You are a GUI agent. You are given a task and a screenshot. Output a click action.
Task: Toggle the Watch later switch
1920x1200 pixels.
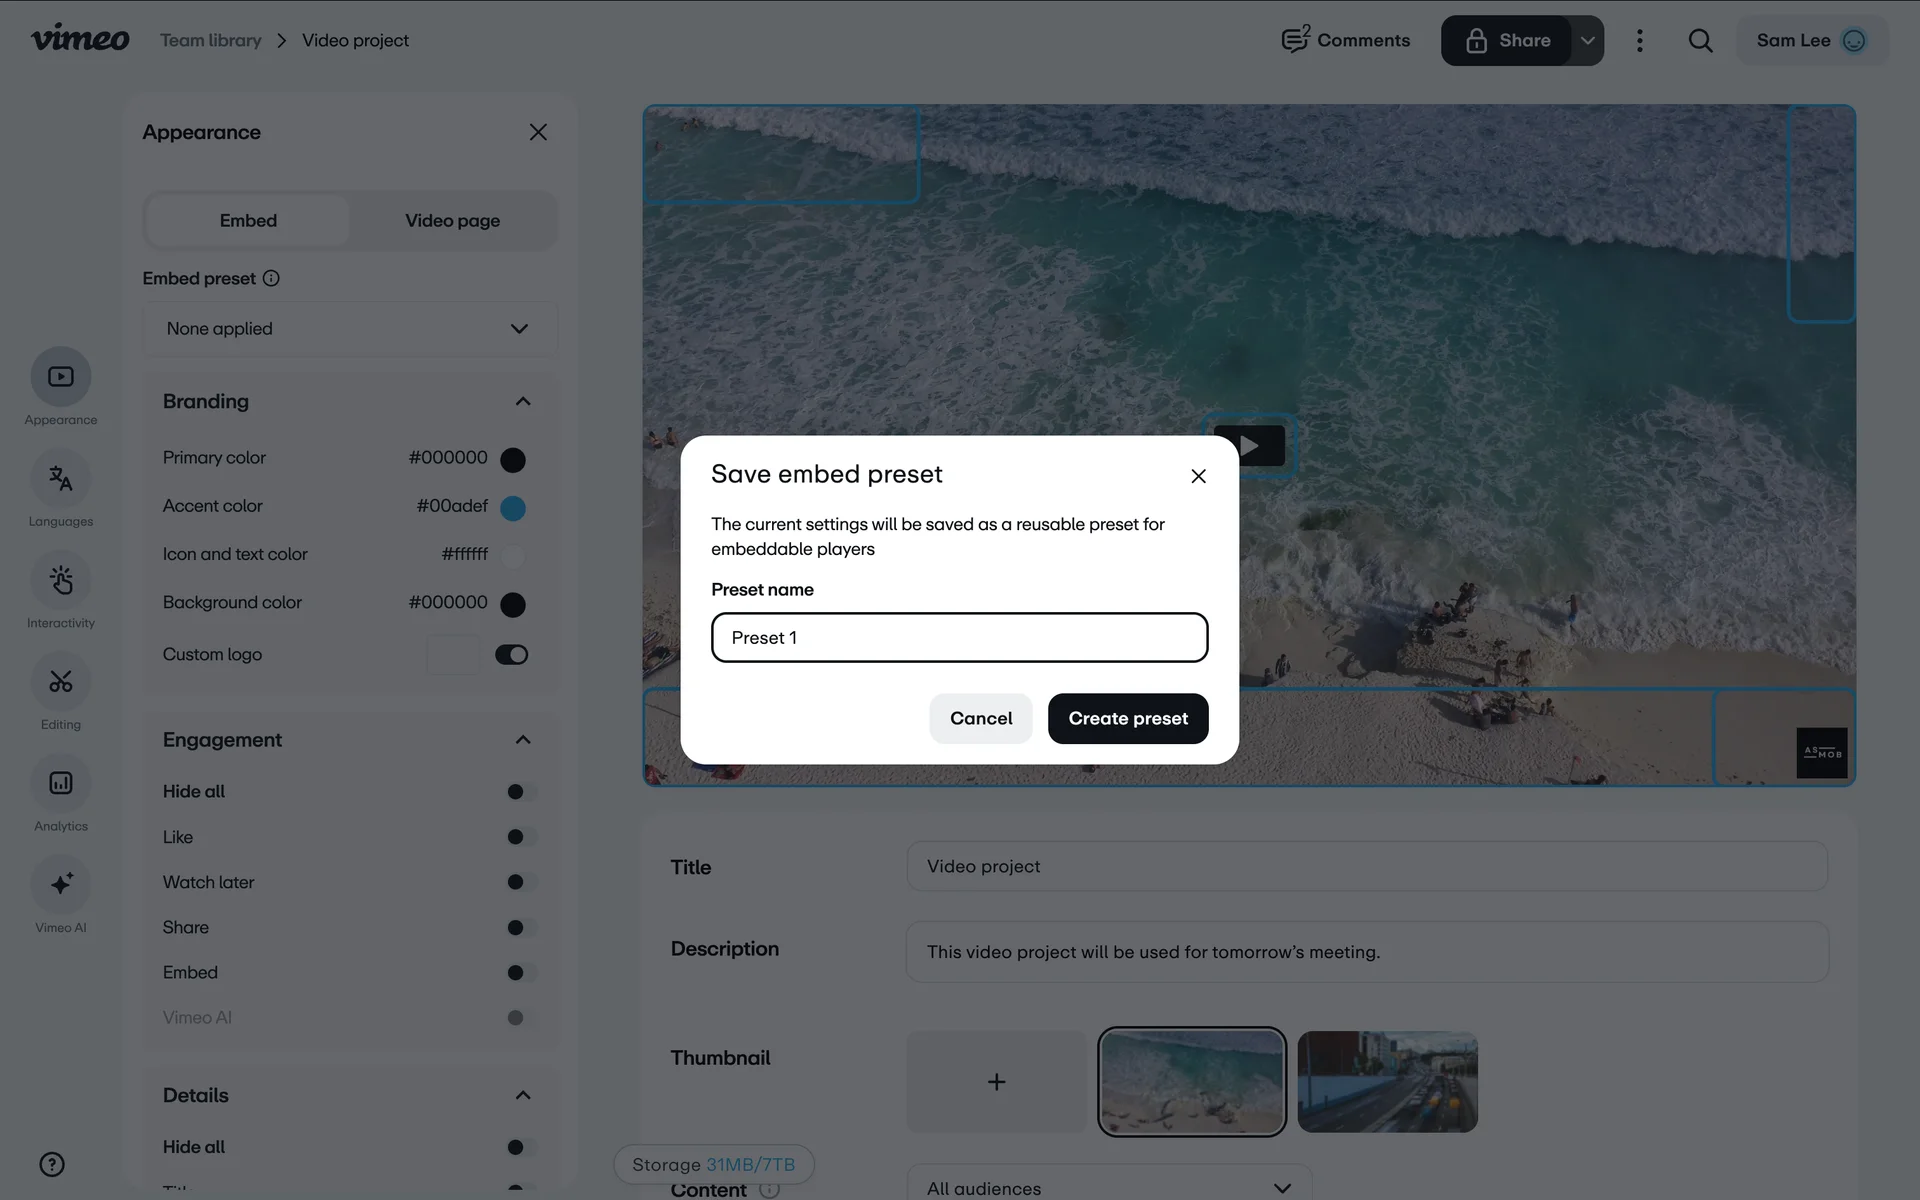[x=520, y=882]
